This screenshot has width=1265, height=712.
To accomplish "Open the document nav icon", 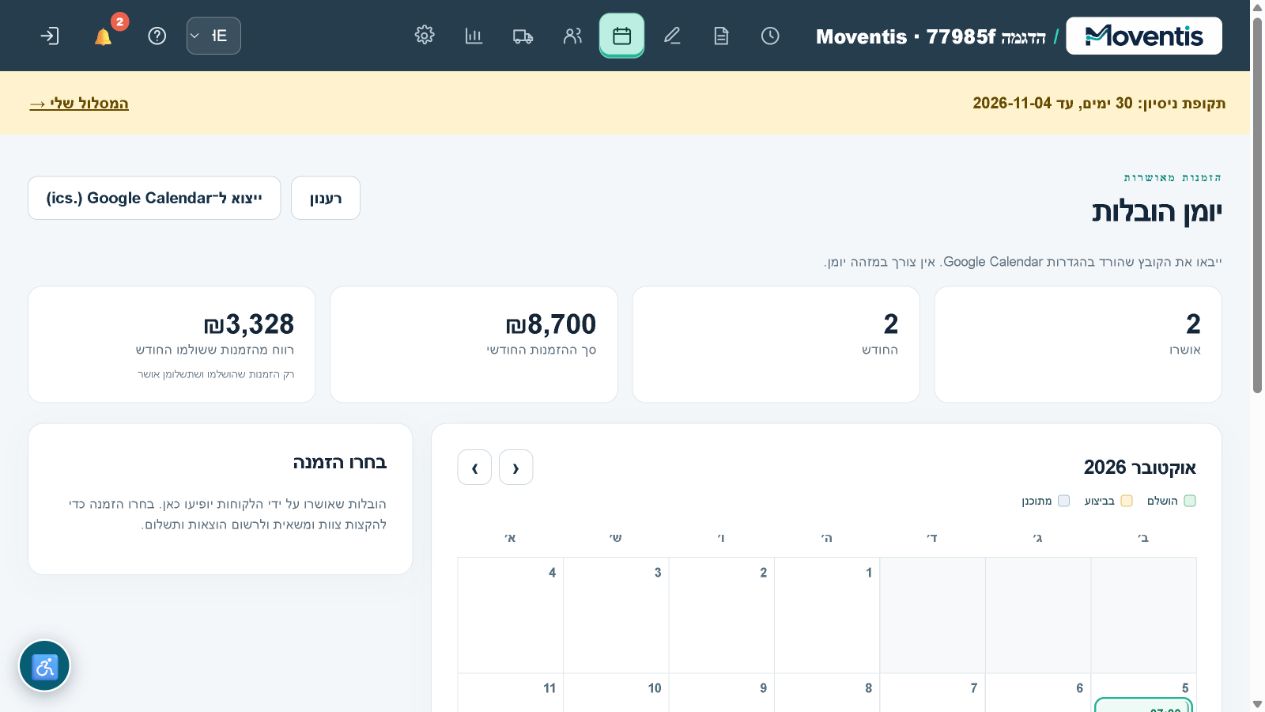I will (x=721, y=36).
